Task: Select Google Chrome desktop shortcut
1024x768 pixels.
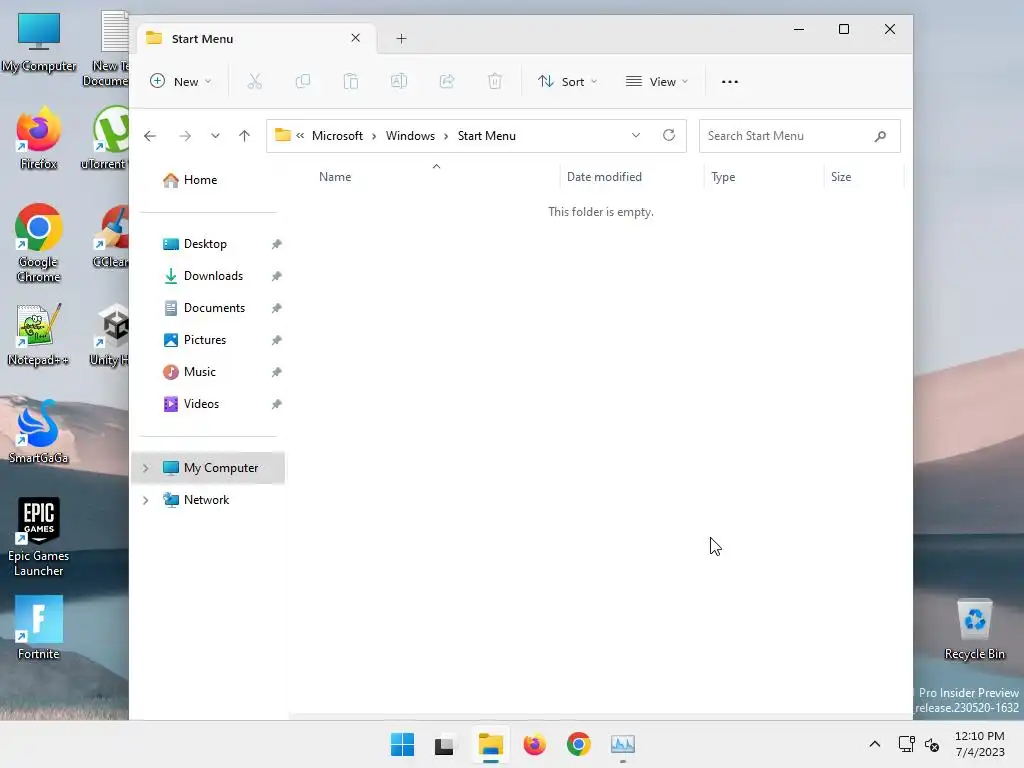Action: click(x=39, y=243)
